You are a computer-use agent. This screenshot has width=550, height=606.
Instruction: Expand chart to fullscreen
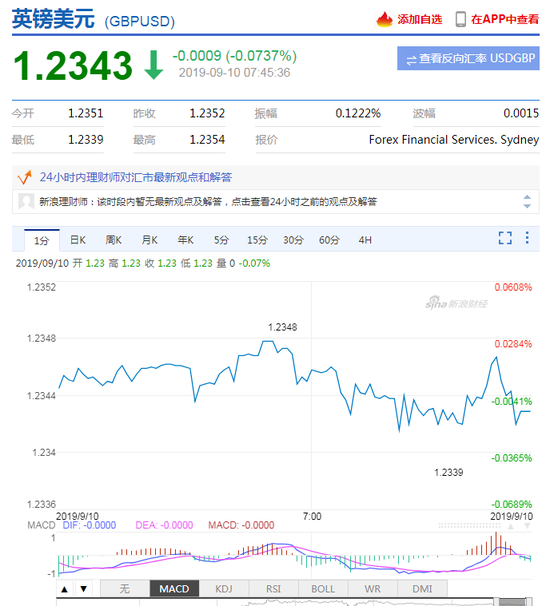(x=505, y=238)
